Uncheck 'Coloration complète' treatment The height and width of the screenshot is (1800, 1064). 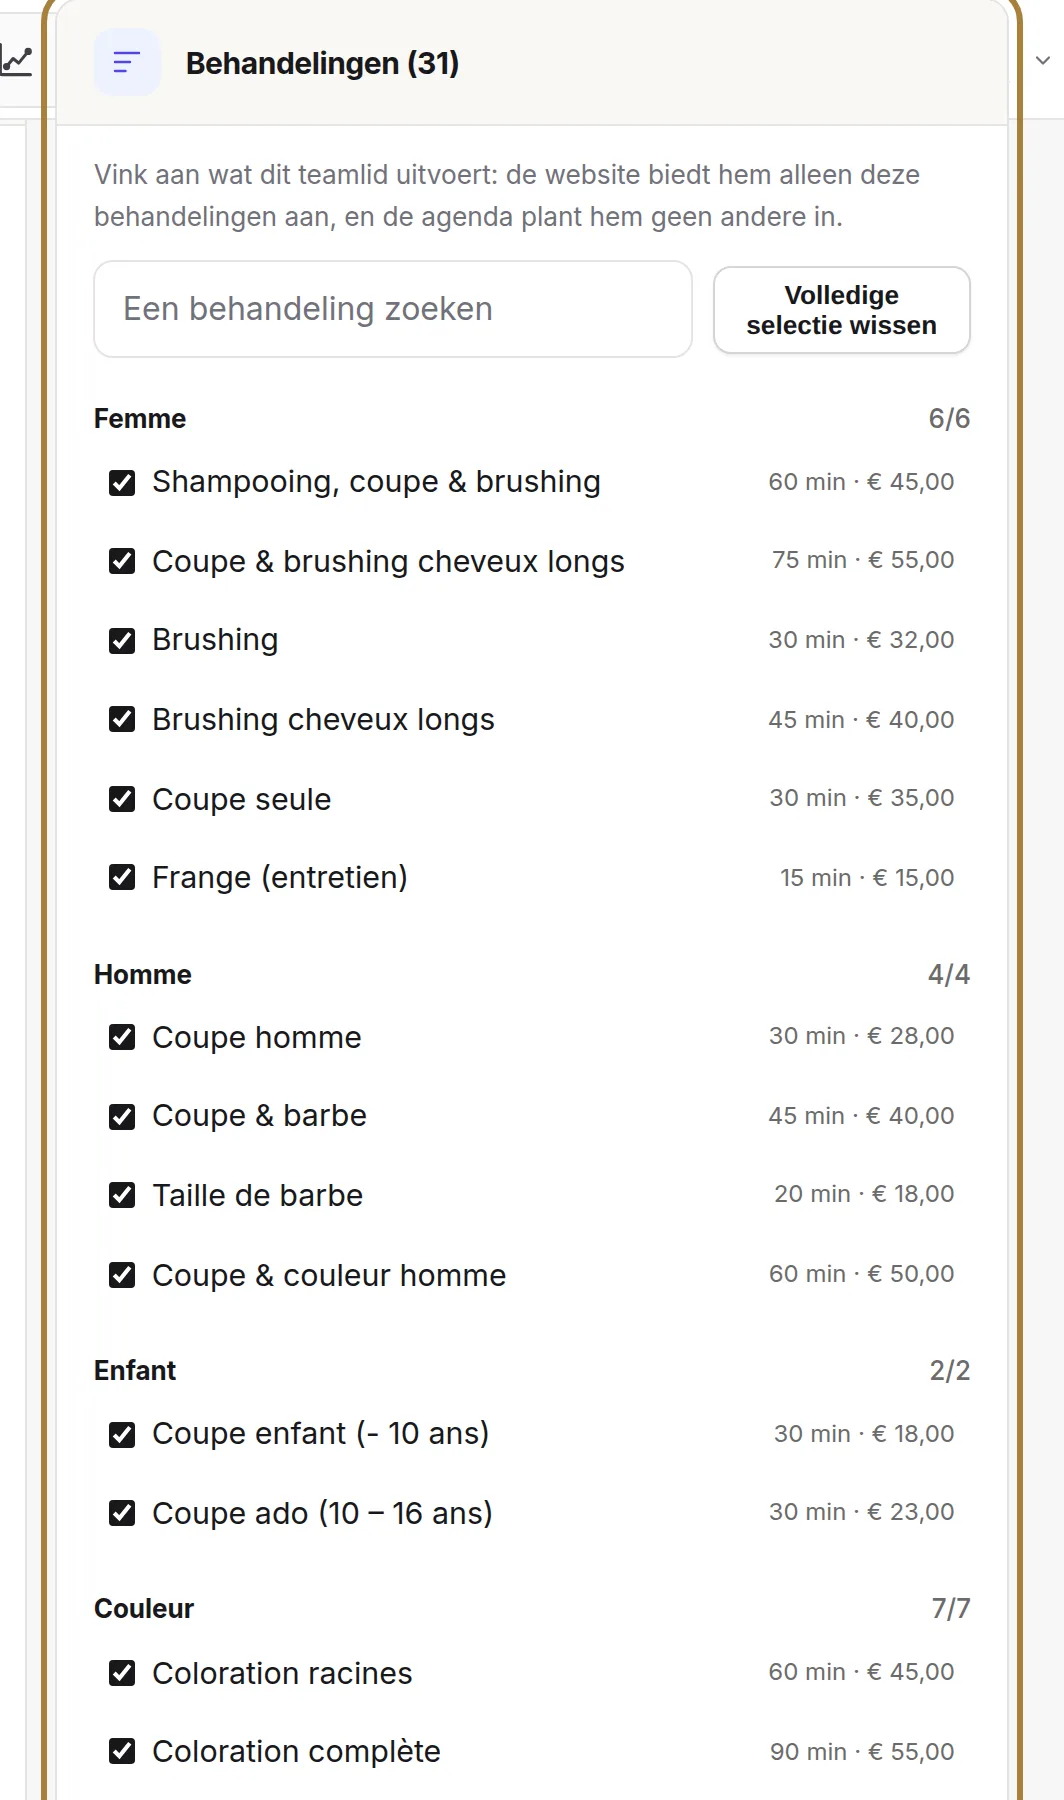click(122, 1751)
